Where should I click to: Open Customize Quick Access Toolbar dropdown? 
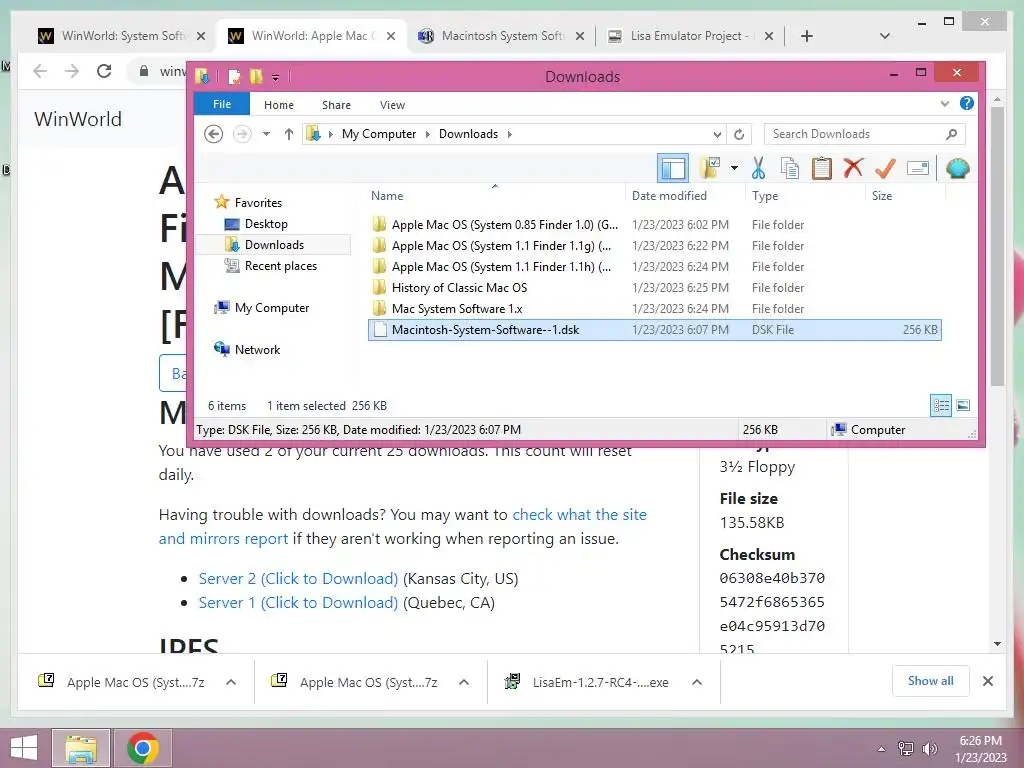[x=276, y=77]
